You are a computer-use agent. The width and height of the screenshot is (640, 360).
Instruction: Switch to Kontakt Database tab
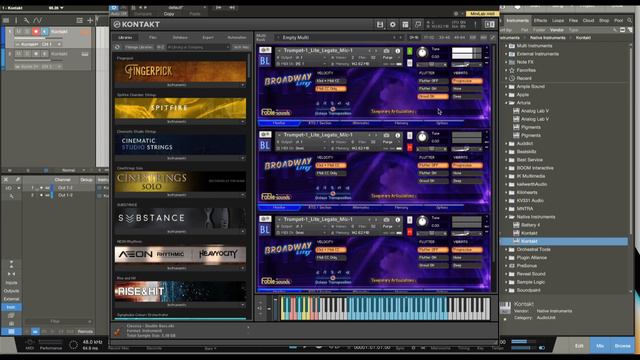180,37
